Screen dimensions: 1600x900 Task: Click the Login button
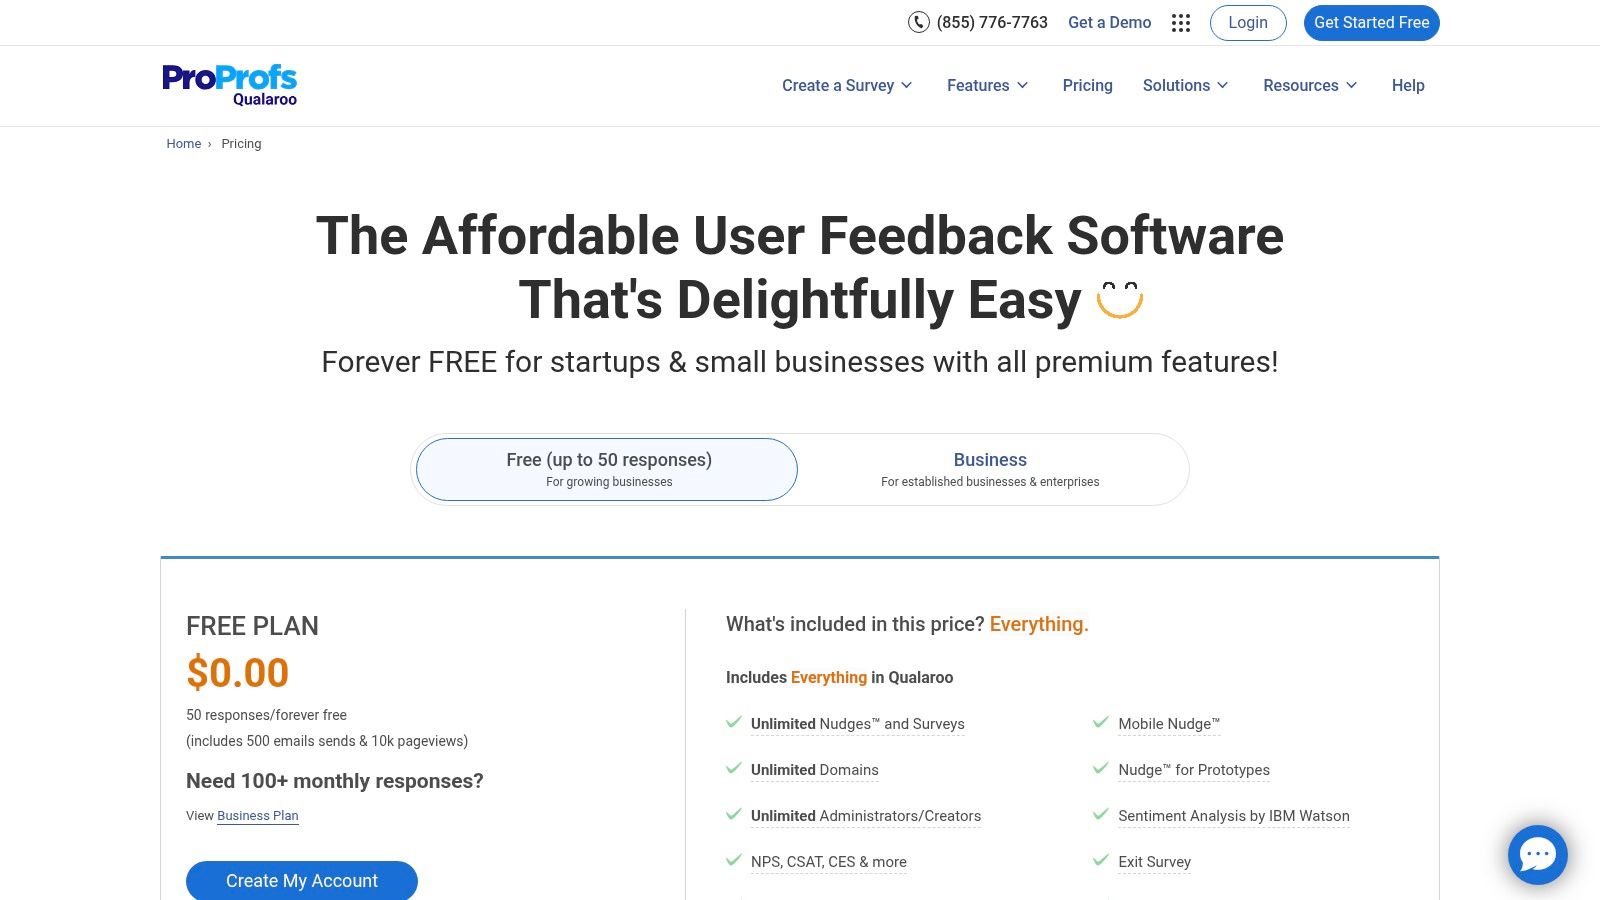1247,22
